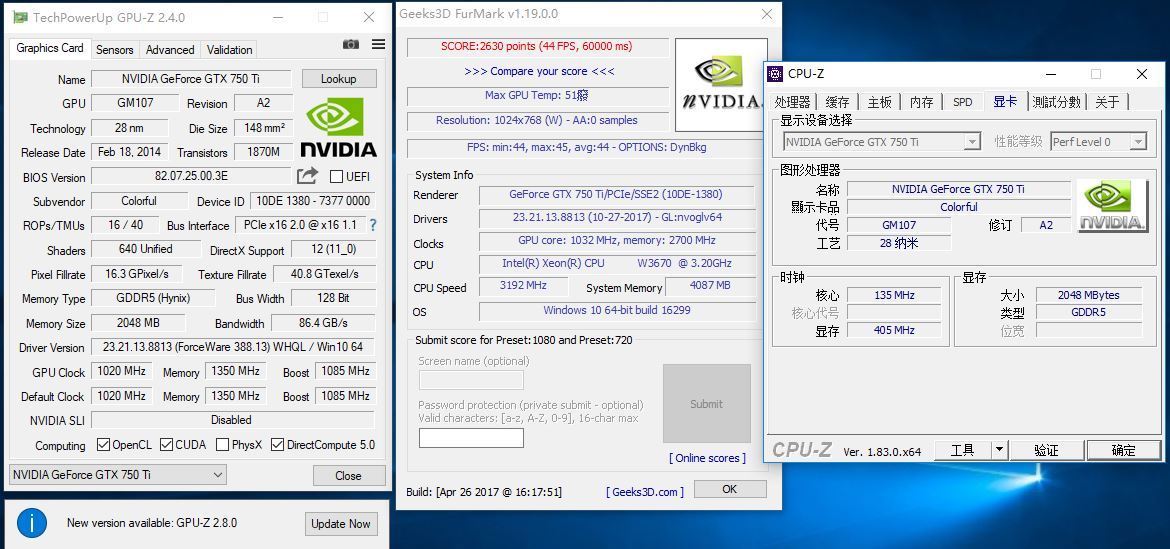
Task: Click blue info icon in update notification
Action: pyautogui.click(x=32, y=523)
